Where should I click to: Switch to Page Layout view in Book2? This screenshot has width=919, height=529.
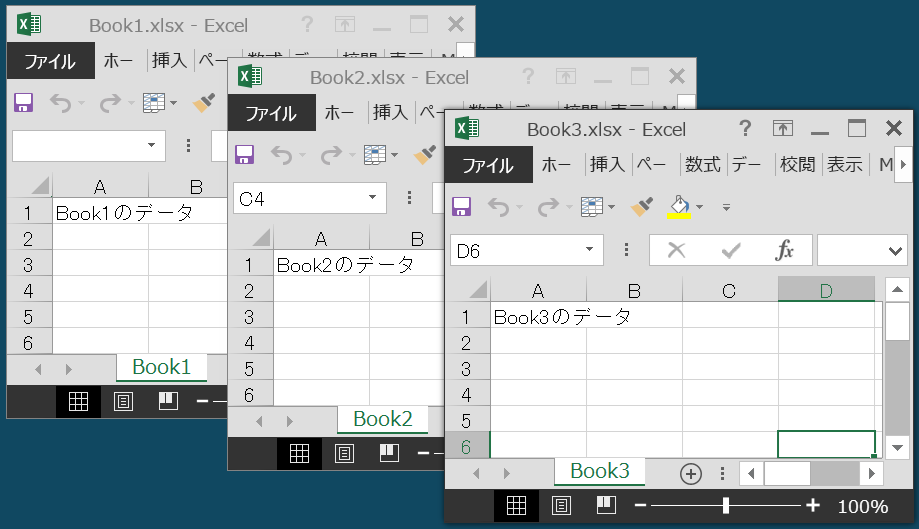(344, 453)
